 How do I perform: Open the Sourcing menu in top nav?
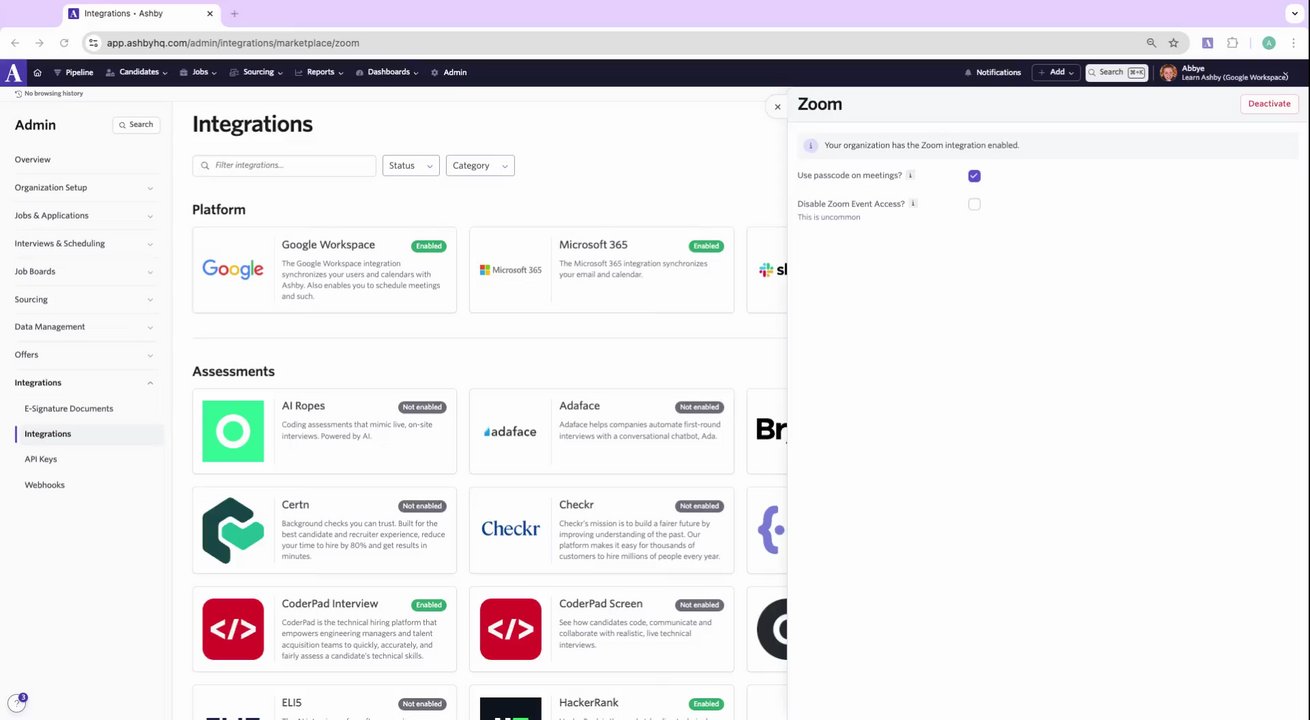click(256, 72)
